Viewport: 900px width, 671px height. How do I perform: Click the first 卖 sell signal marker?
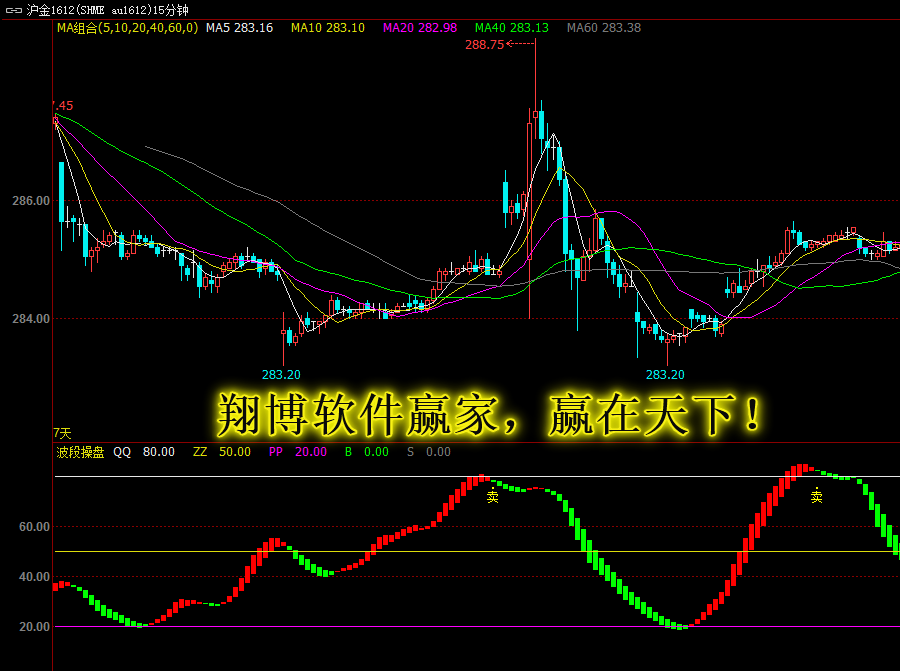tap(492, 497)
